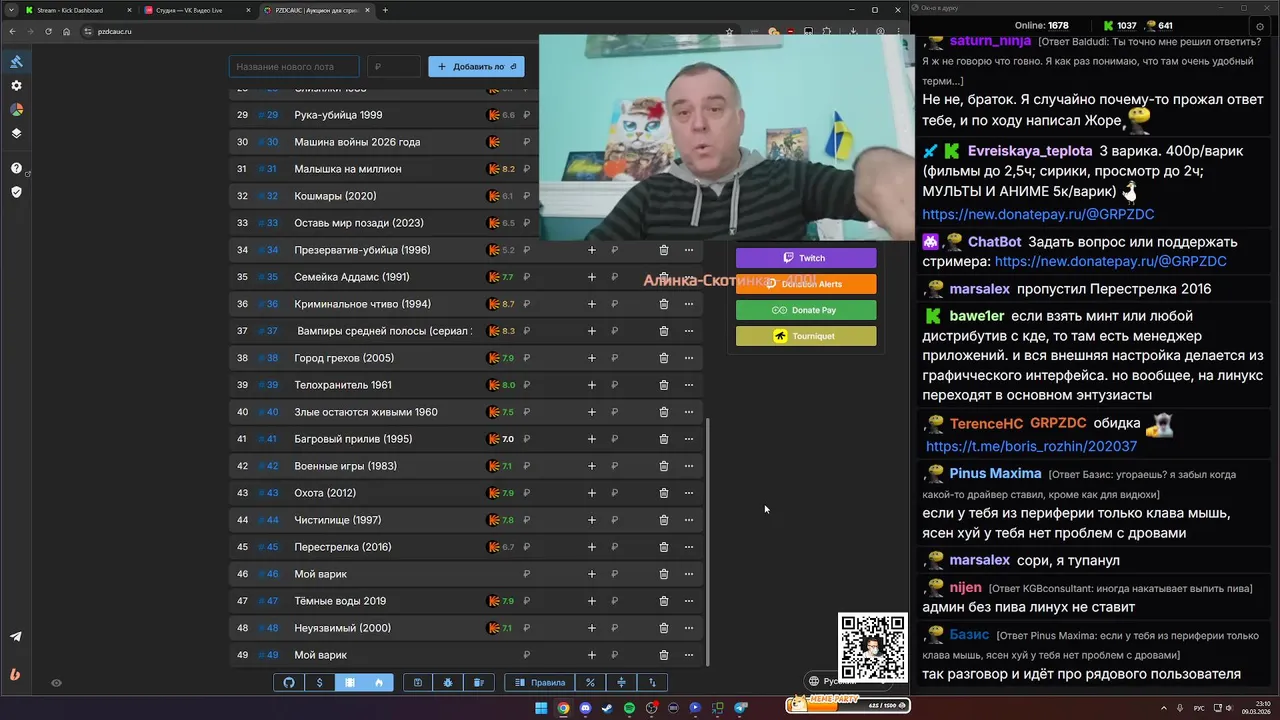This screenshot has width=1280, height=720.
Task: Click the shield check icon in sidebar
Action: coord(16,192)
